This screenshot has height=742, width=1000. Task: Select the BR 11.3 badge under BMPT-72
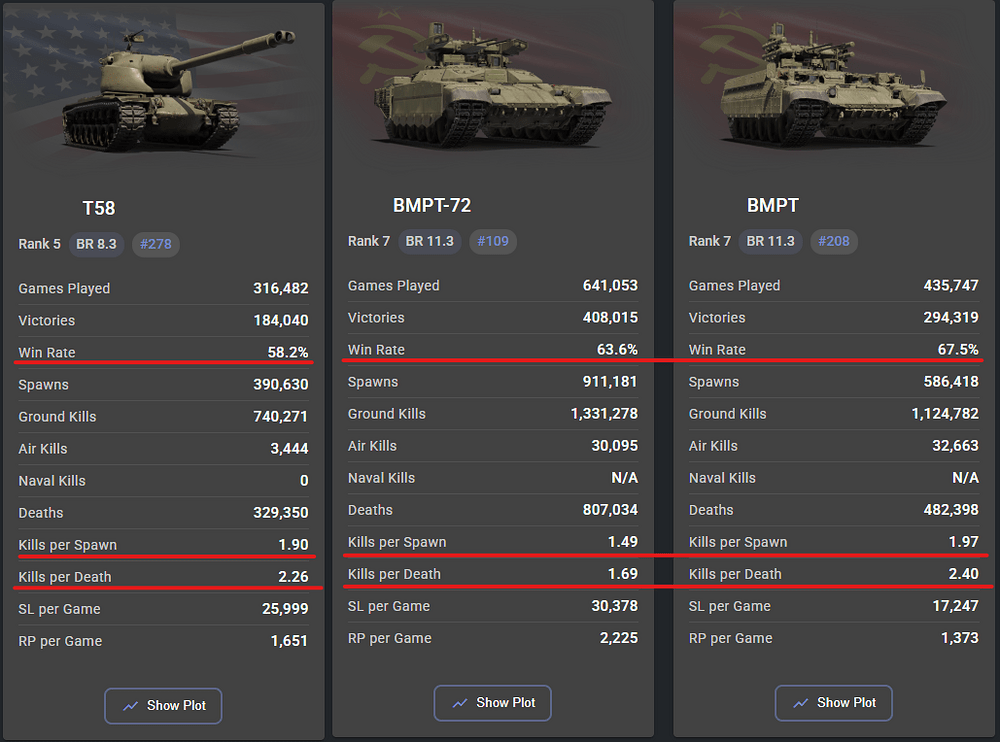[430, 241]
